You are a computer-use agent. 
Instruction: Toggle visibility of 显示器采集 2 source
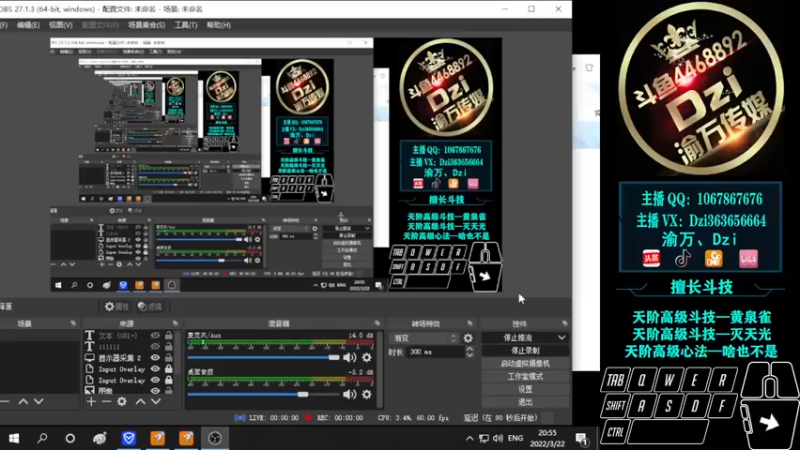click(x=155, y=358)
